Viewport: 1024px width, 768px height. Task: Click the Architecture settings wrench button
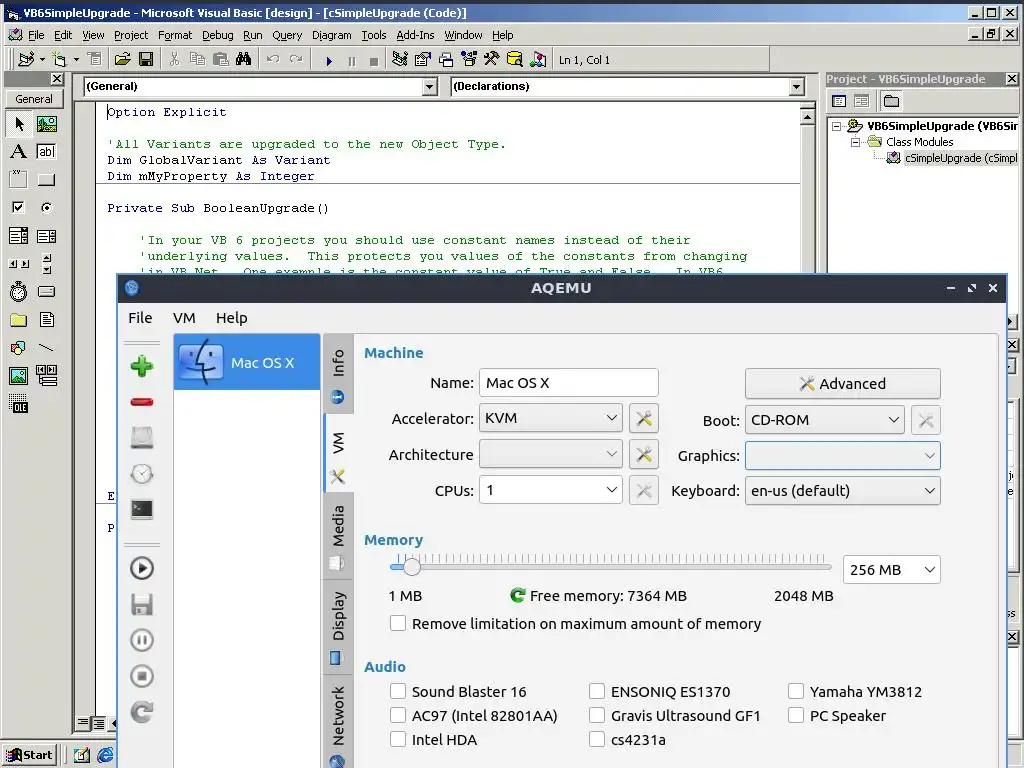(643, 455)
